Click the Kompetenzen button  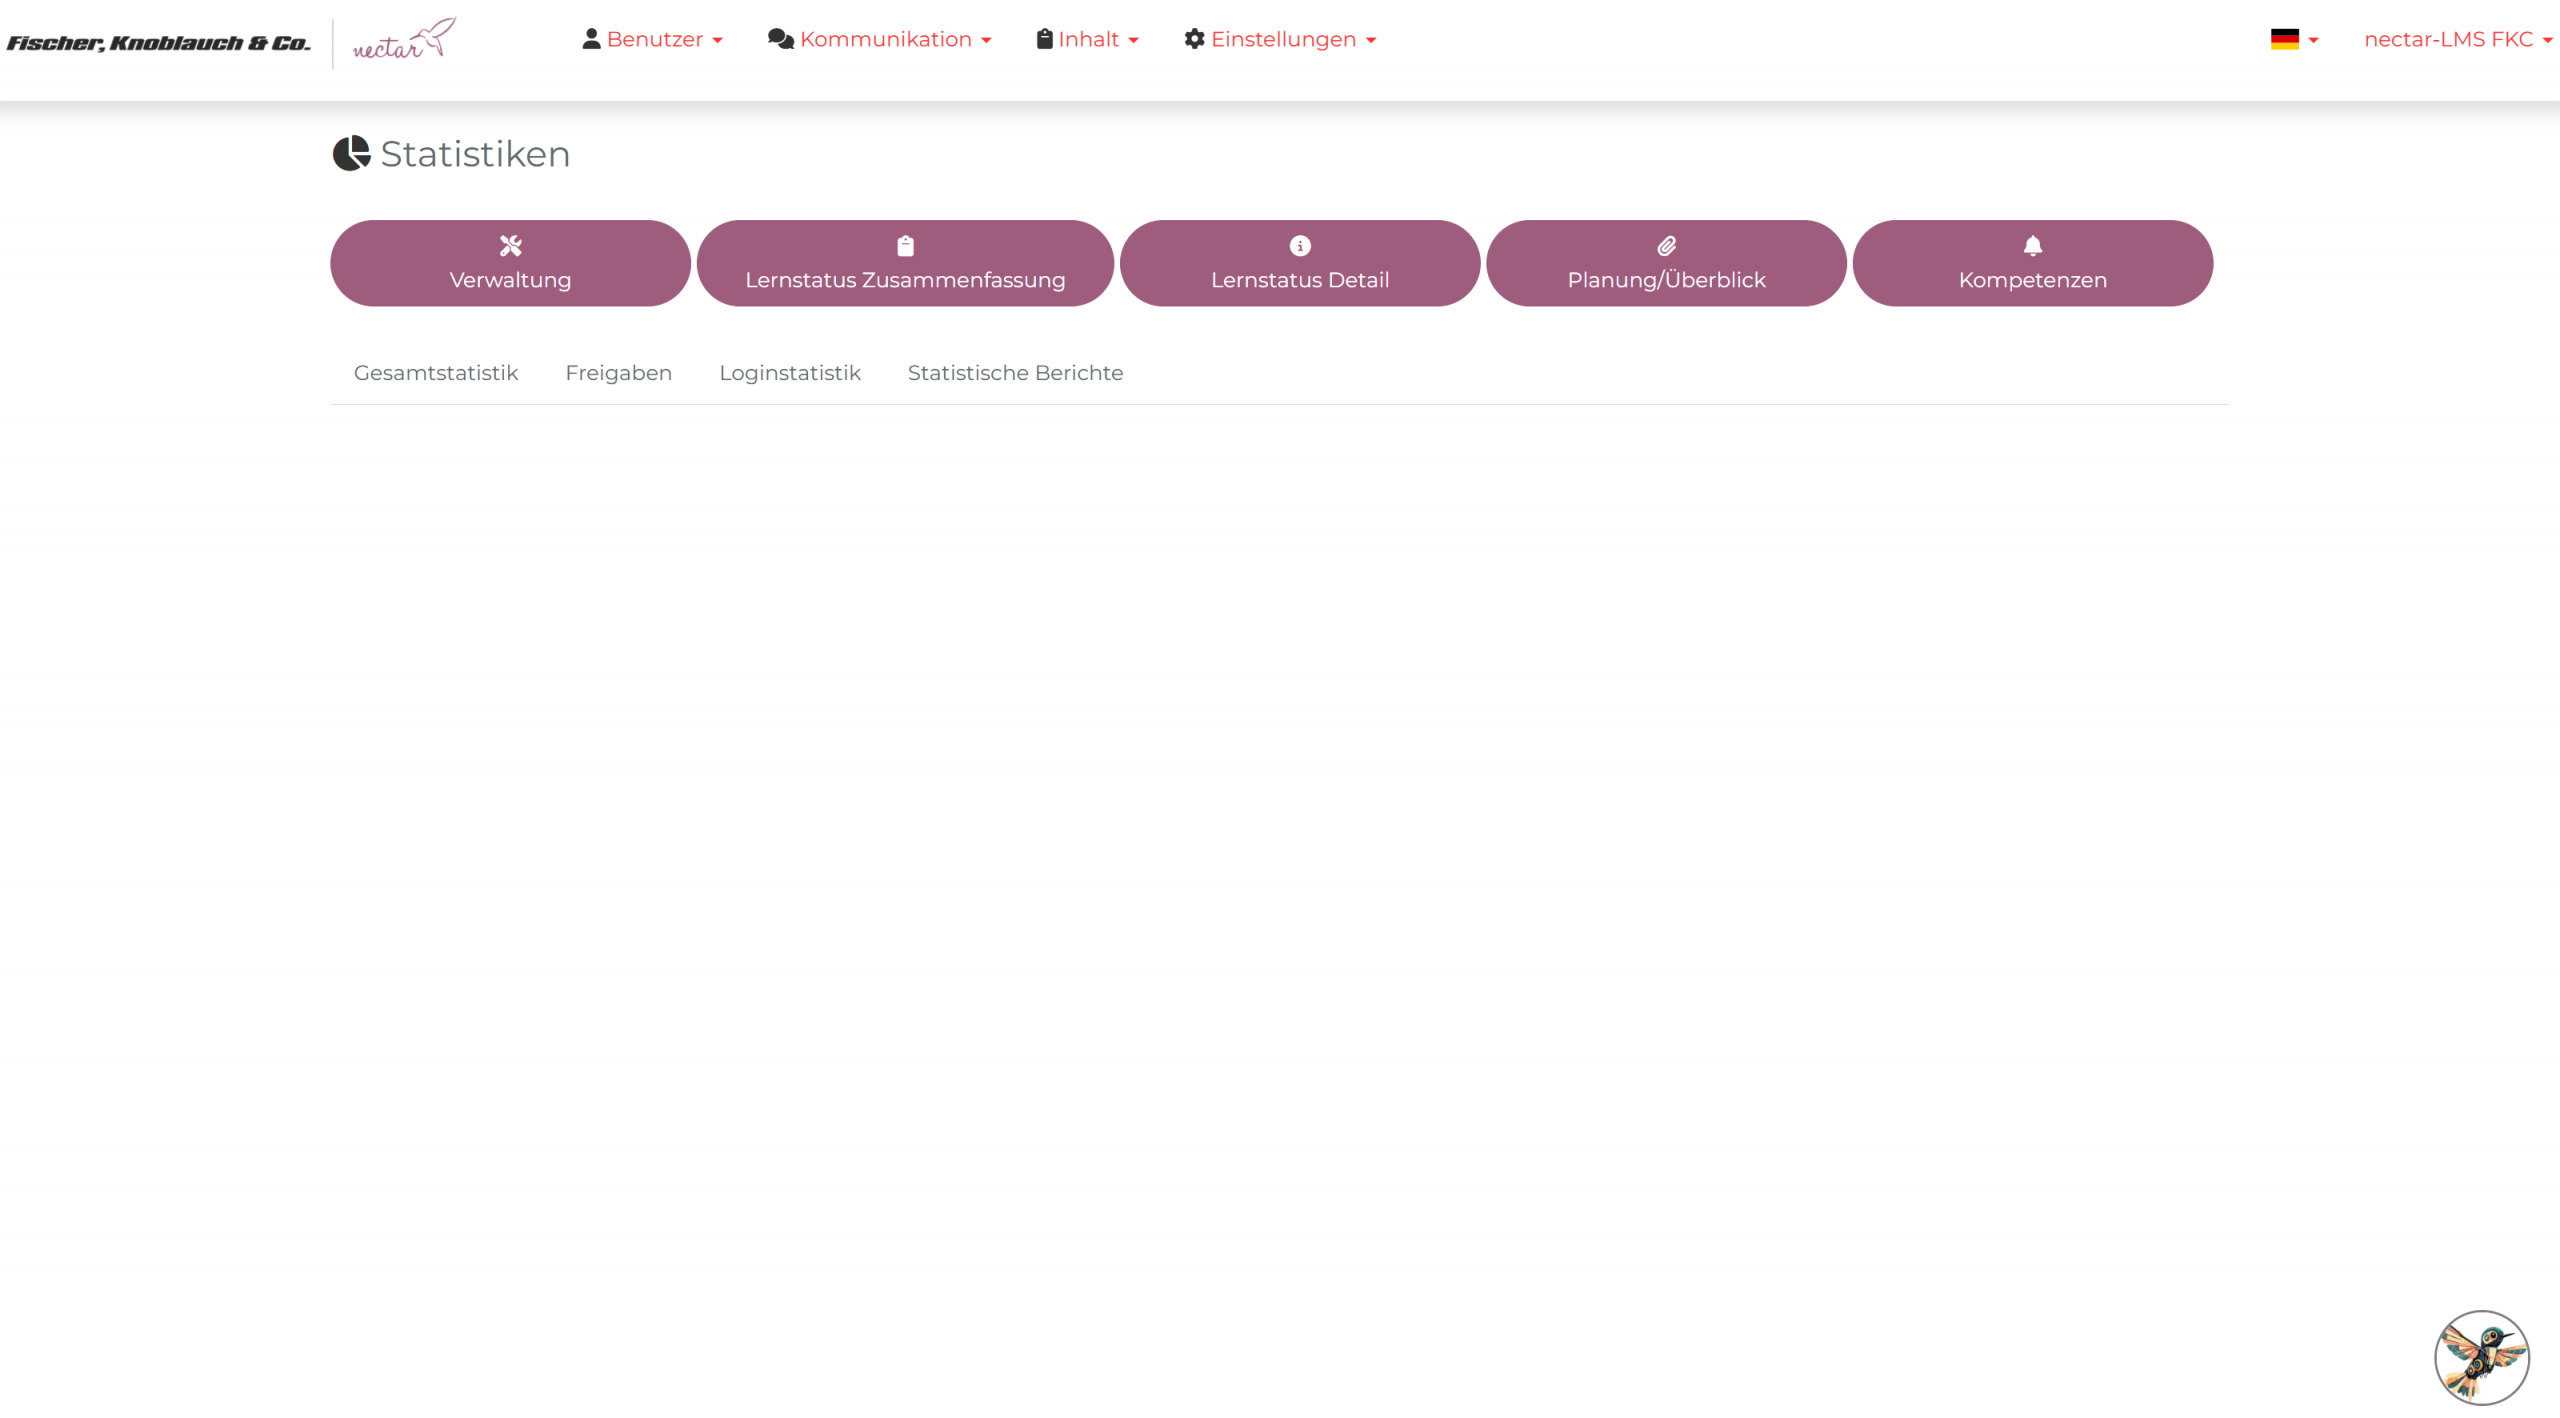pyautogui.click(x=2031, y=264)
